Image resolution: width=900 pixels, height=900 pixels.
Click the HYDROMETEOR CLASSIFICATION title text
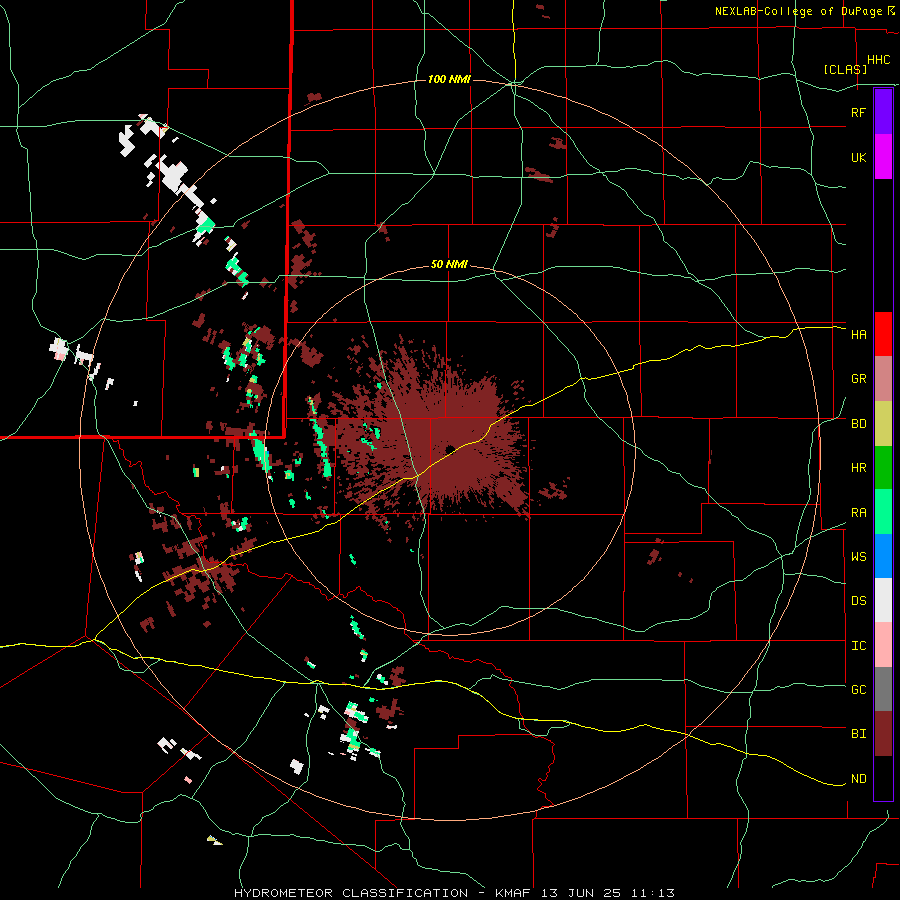coord(351,893)
